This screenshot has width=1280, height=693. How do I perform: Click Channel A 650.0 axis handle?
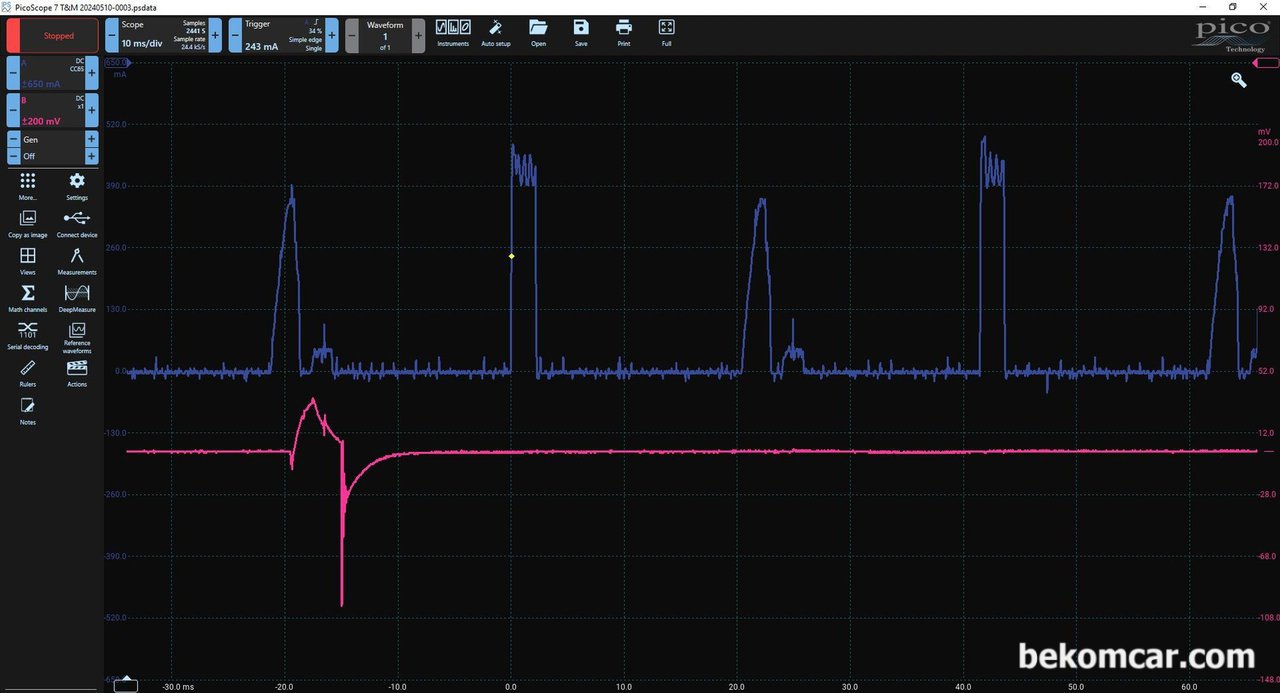tap(118, 63)
